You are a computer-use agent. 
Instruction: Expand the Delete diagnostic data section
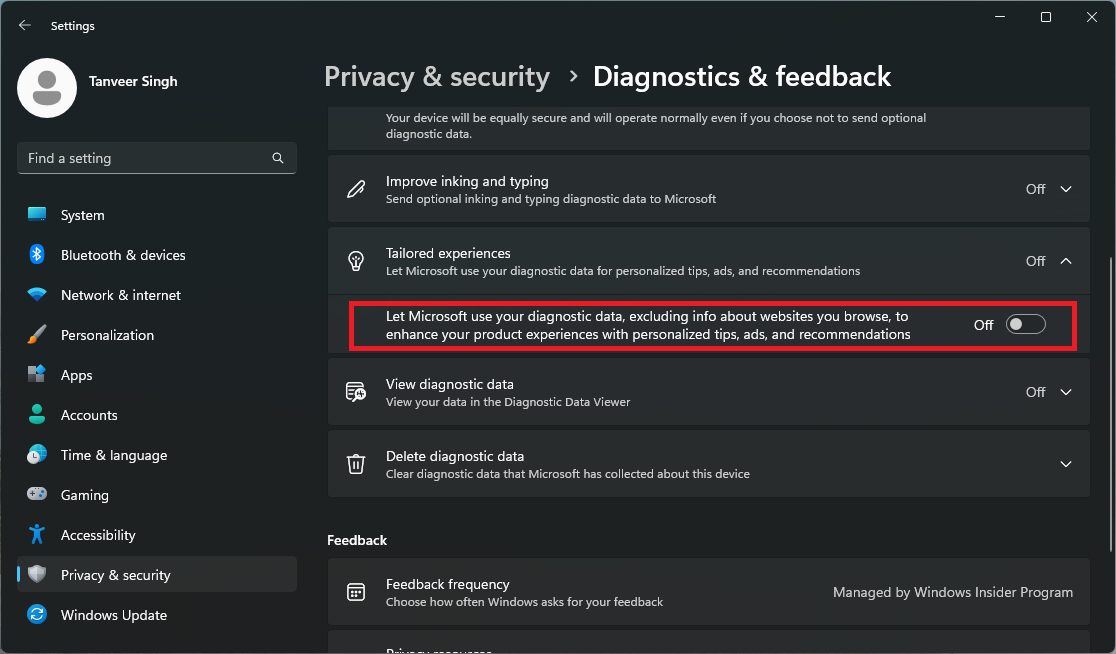[x=1065, y=463]
